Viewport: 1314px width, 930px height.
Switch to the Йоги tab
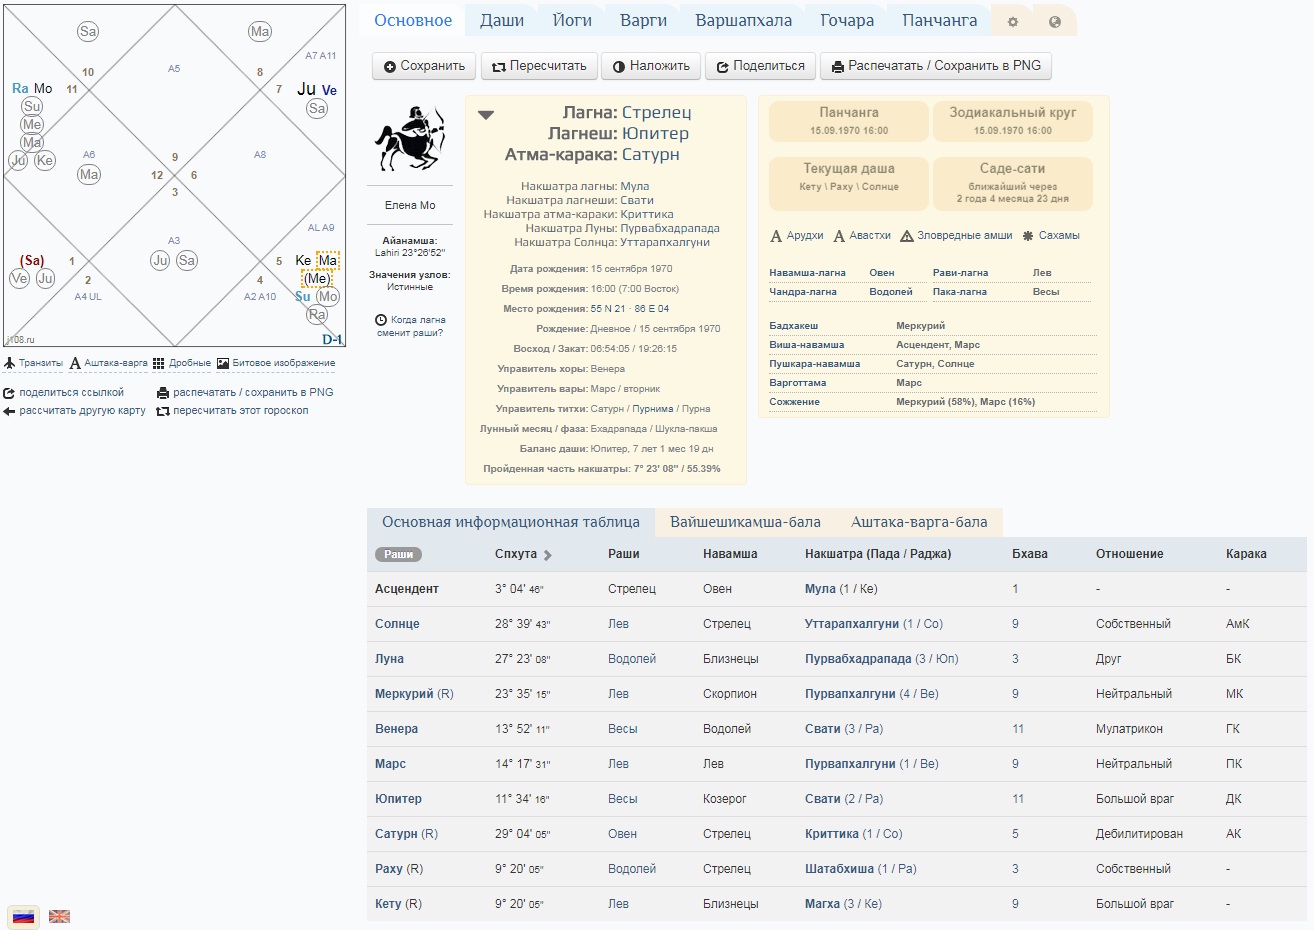[x=572, y=20]
